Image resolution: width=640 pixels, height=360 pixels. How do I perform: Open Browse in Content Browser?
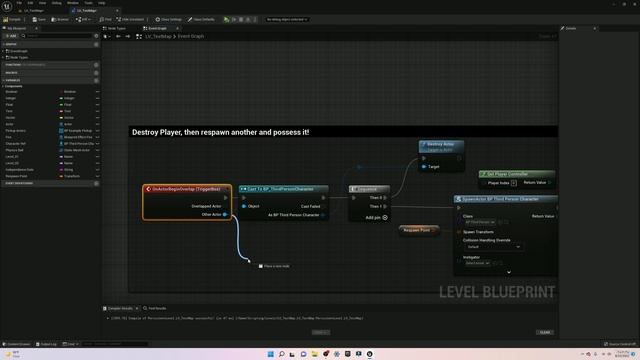60,19
